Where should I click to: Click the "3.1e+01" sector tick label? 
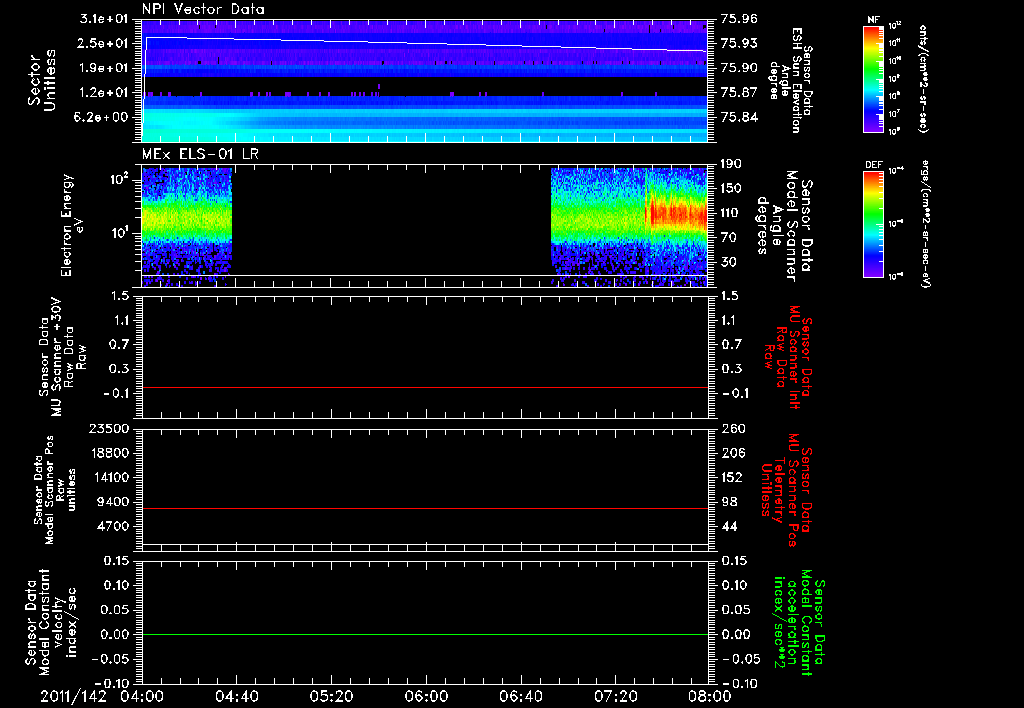(x=104, y=19)
